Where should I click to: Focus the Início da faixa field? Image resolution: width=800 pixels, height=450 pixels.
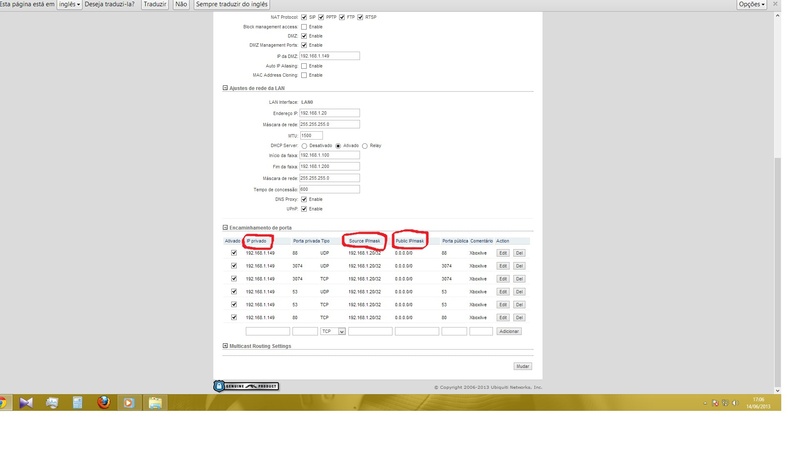tap(330, 155)
